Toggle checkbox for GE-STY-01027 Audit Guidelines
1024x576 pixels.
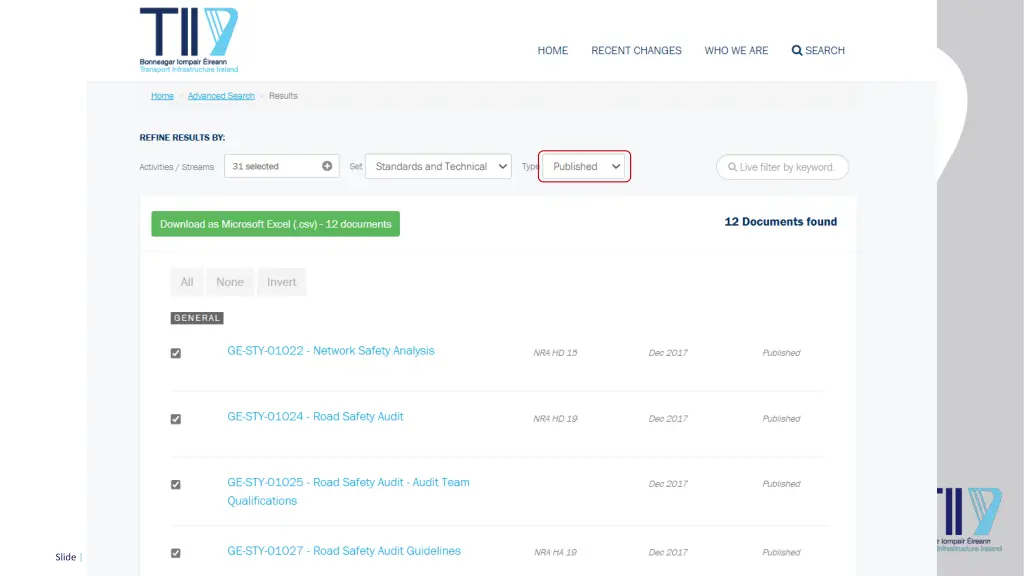[176, 553]
